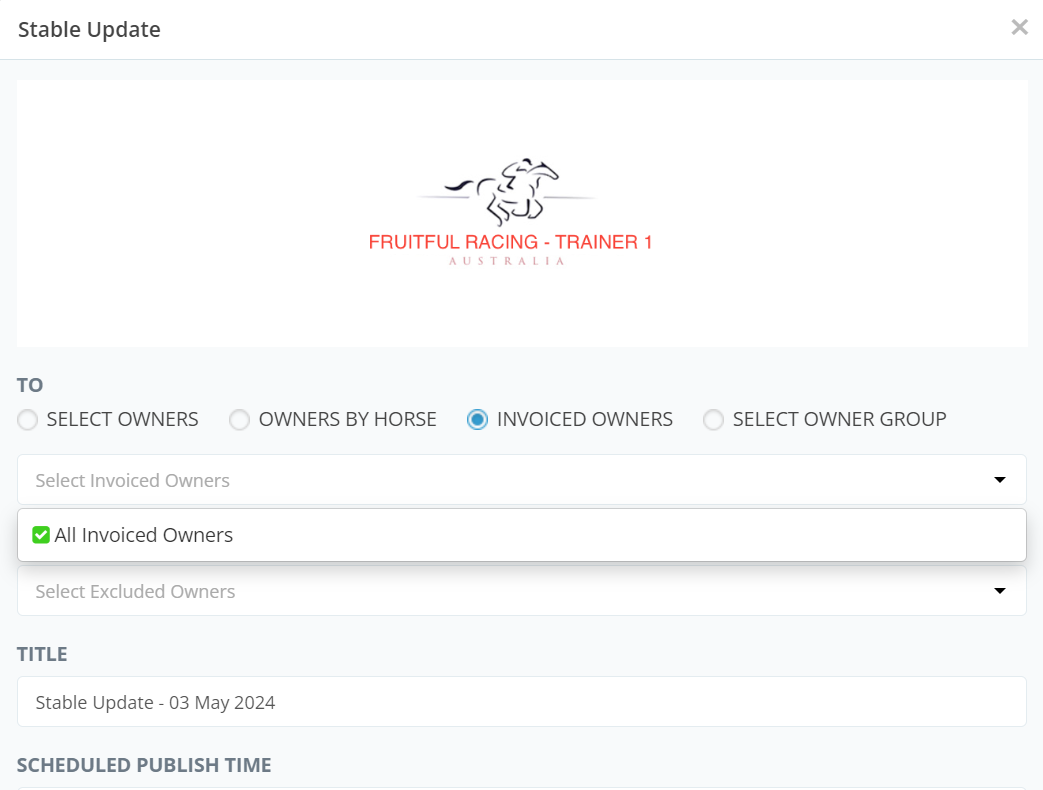Click the SCHEDULED PUBLISH TIME label
1043x790 pixels.
click(x=144, y=765)
